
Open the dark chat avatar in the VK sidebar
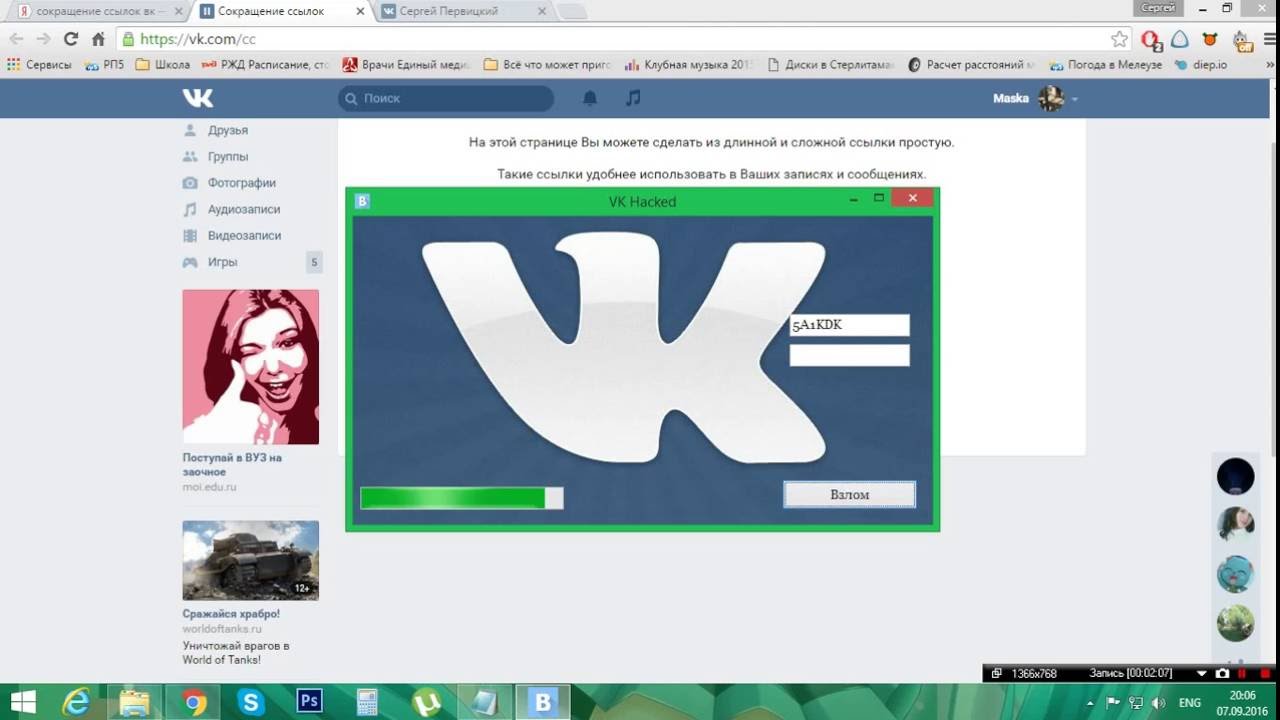pyautogui.click(x=1235, y=476)
